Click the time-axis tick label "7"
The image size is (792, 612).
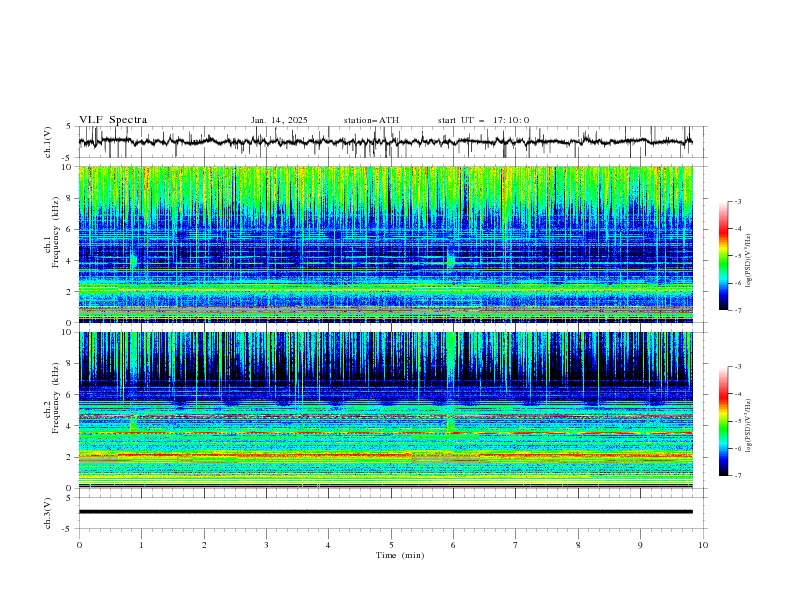516,545
